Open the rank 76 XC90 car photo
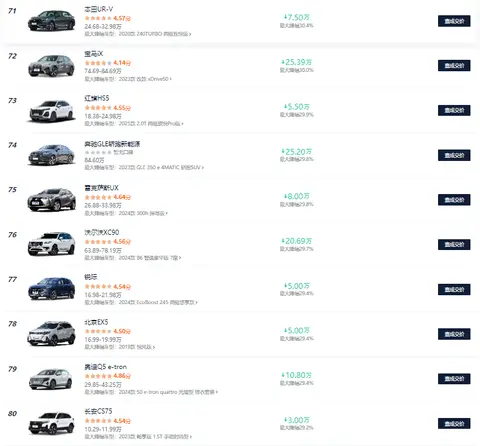This screenshot has width=480, height=446. [51, 244]
